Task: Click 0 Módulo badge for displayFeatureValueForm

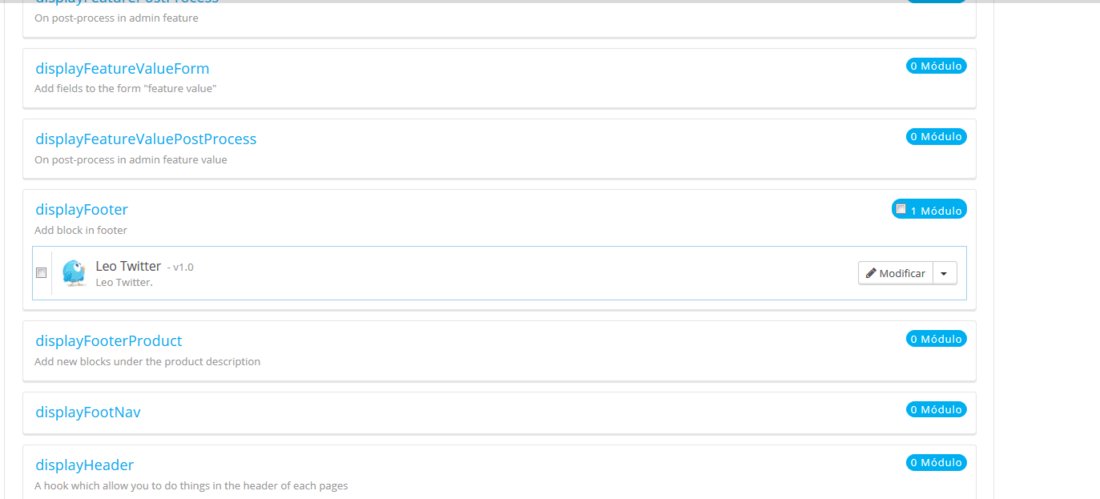Action: pyautogui.click(x=936, y=66)
